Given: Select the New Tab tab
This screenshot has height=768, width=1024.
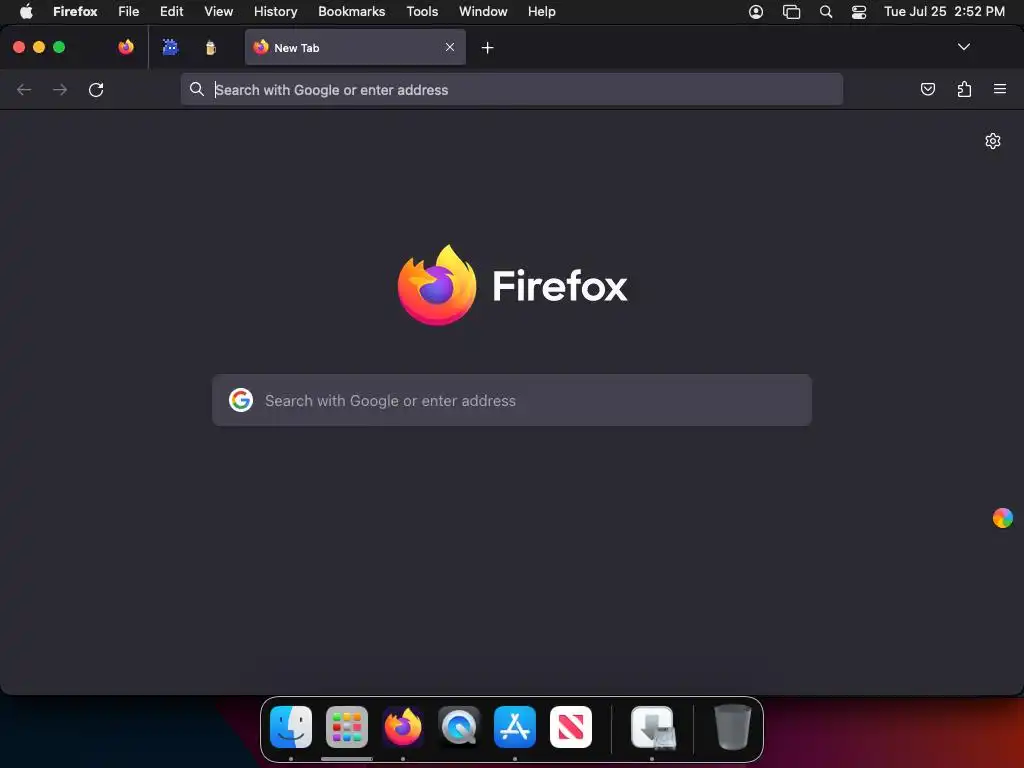Looking at the screenshot, I should click(355, 47).
